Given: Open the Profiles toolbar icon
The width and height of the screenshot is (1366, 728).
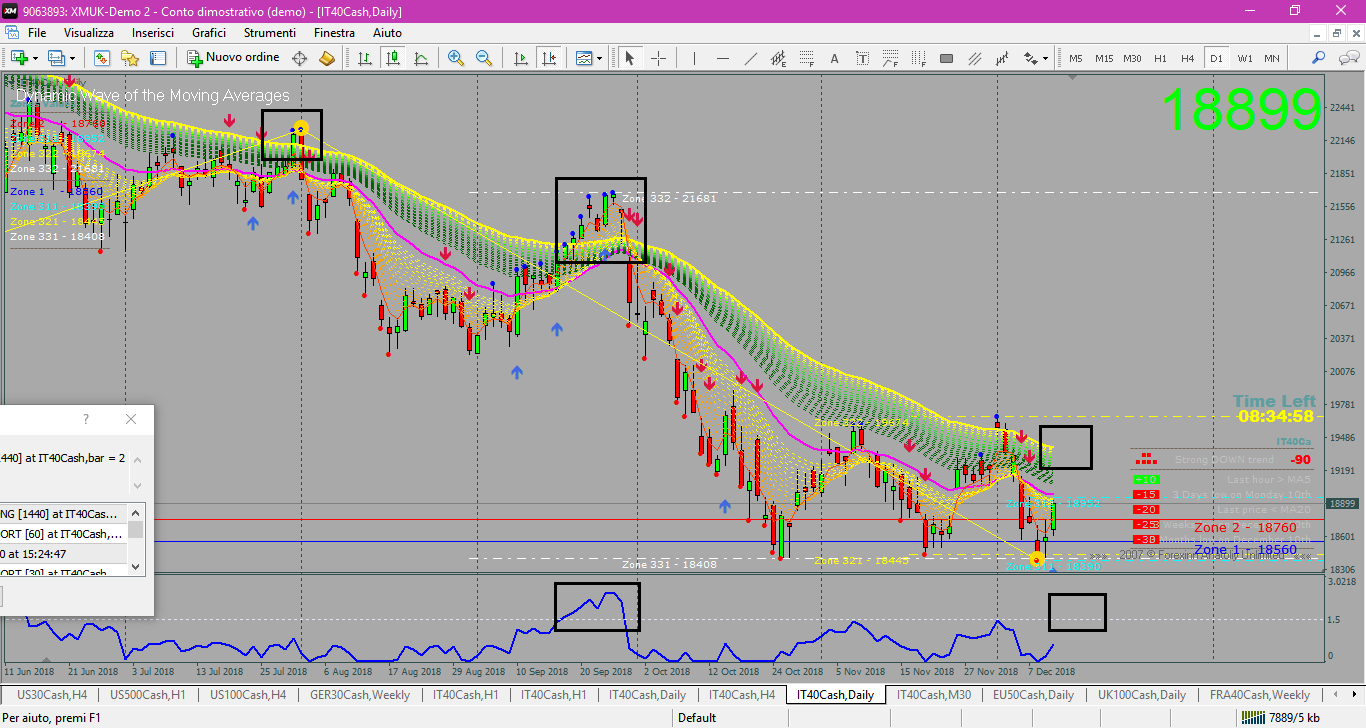Looking at the screenshot, I should point(58,58).
